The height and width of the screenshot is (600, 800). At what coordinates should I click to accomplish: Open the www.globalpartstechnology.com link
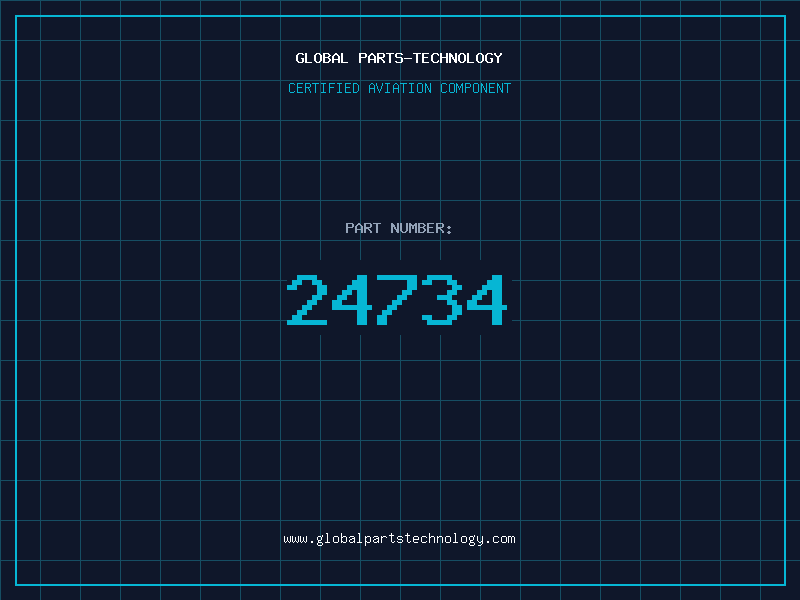[x=399, y=539]
